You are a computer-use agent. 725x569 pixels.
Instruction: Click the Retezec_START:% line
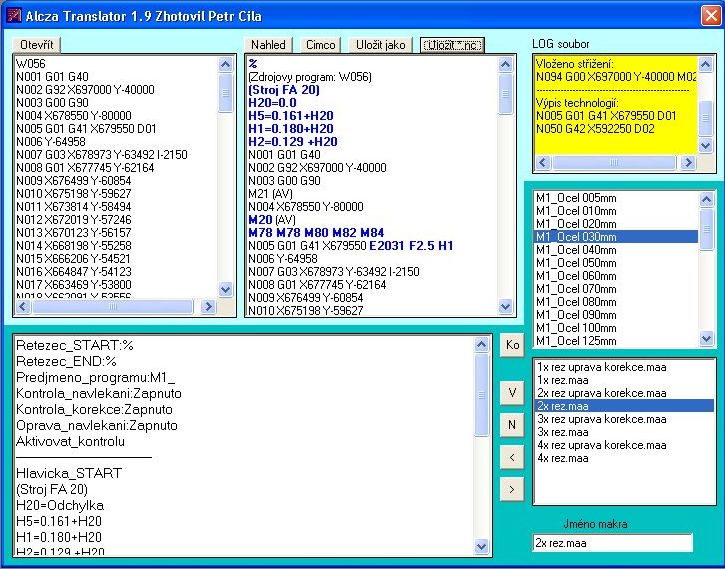click(75, 345)
